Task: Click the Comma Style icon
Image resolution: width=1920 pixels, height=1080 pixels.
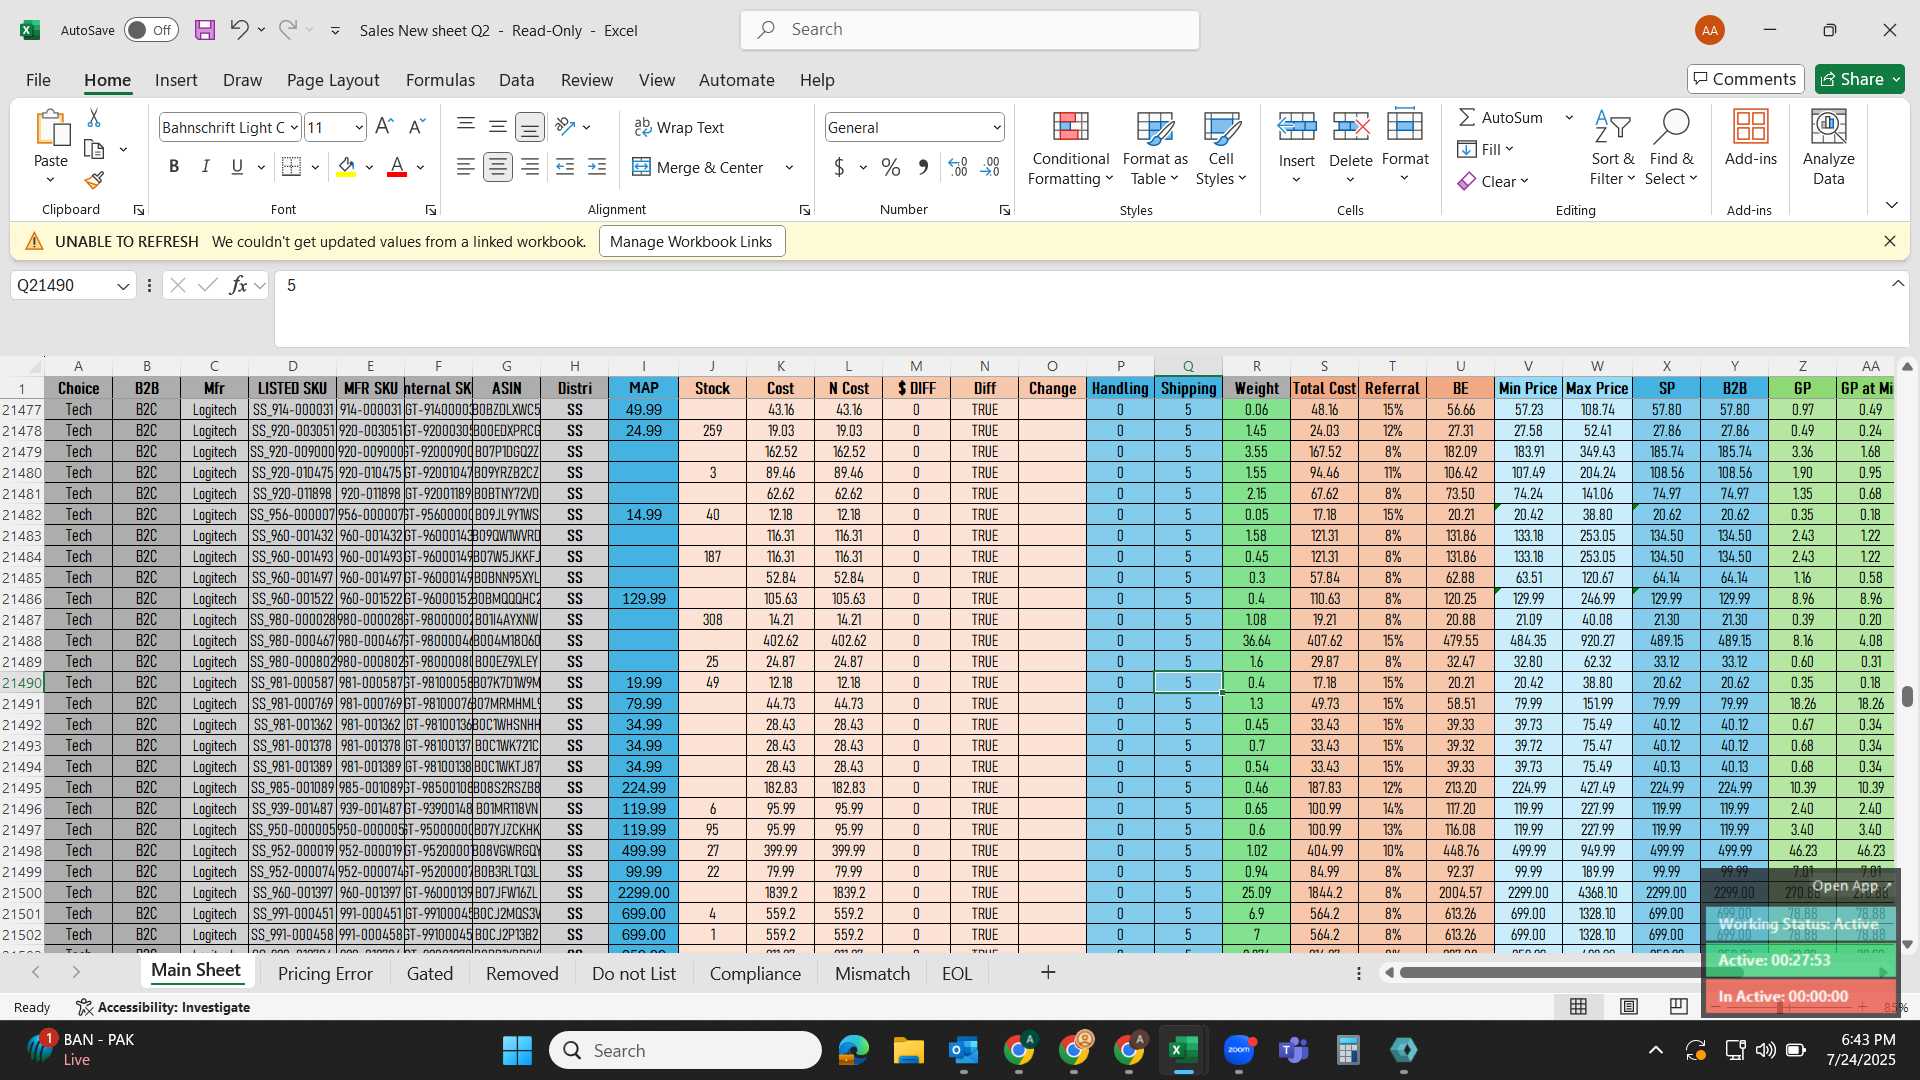Action: (x=923, y=167)
